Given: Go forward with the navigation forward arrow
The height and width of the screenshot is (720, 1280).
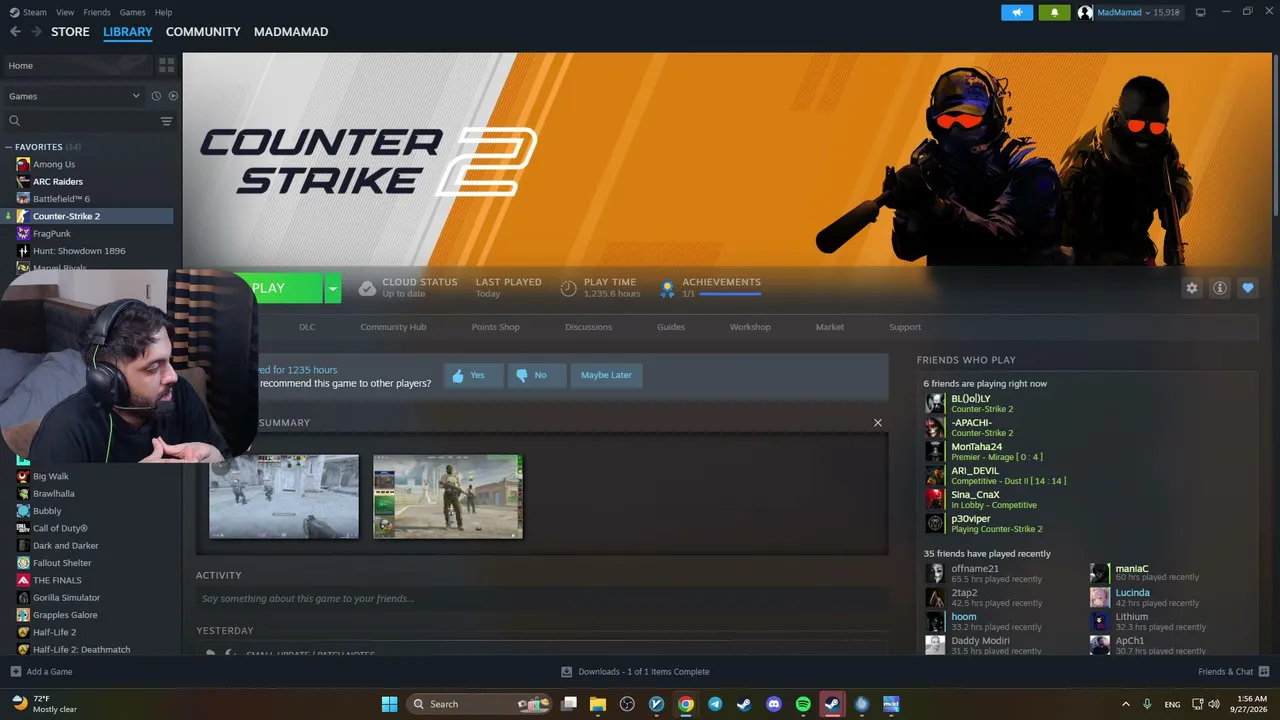Looking at the screenshot, I should (x=37, y=32).
